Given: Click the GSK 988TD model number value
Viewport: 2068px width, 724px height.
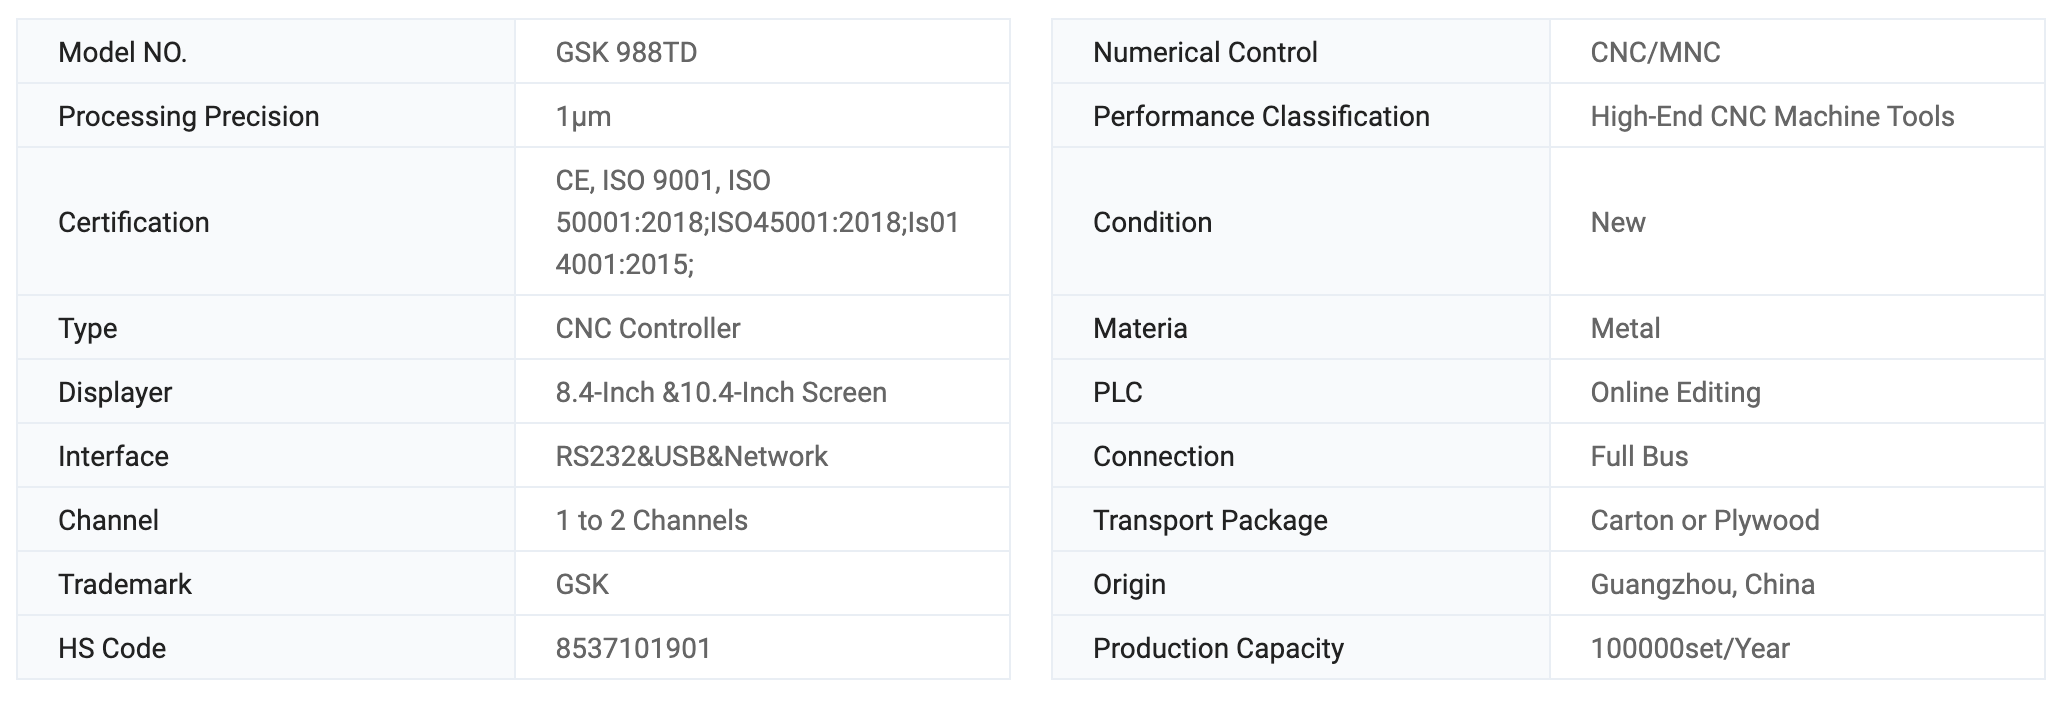Looking at the screenshot, I should point(626,52).
